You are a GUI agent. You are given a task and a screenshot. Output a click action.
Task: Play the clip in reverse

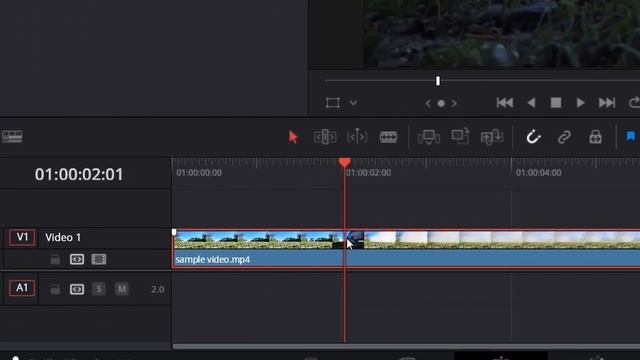point(531,103)
